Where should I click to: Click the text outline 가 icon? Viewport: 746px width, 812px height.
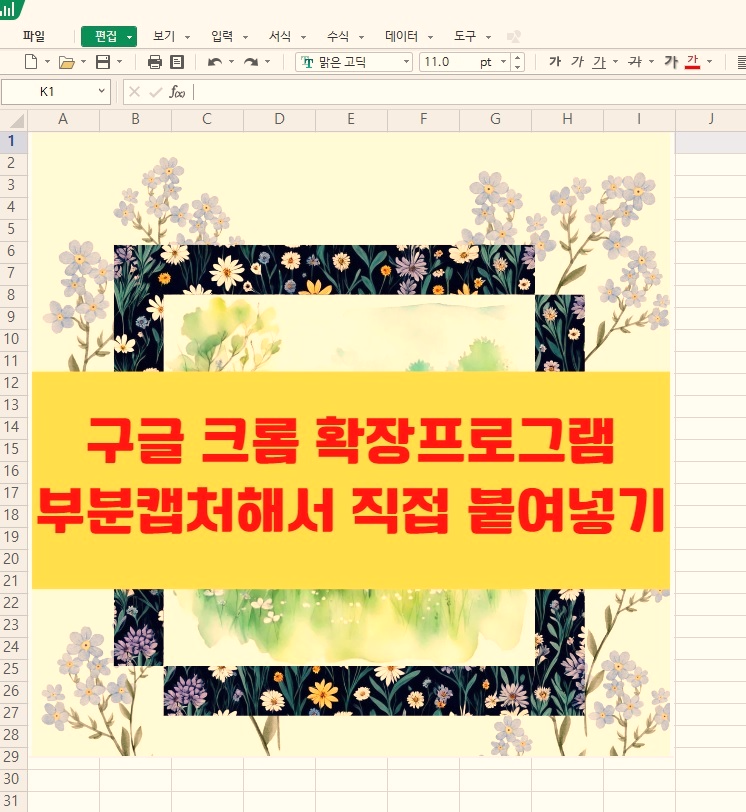[671, 62]
